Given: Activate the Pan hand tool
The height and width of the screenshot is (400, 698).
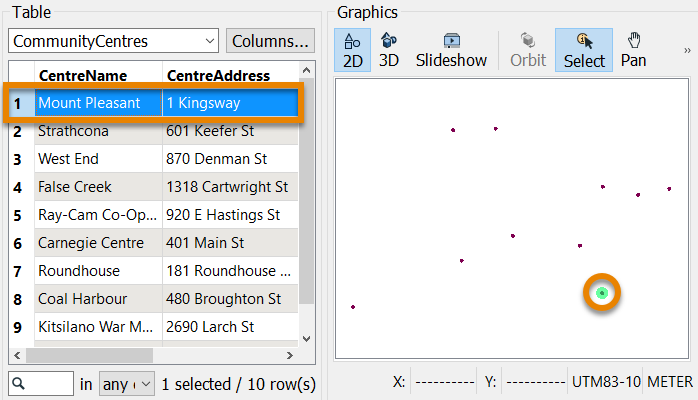Looking at the screenshot, I should click(x=633, y=50).
